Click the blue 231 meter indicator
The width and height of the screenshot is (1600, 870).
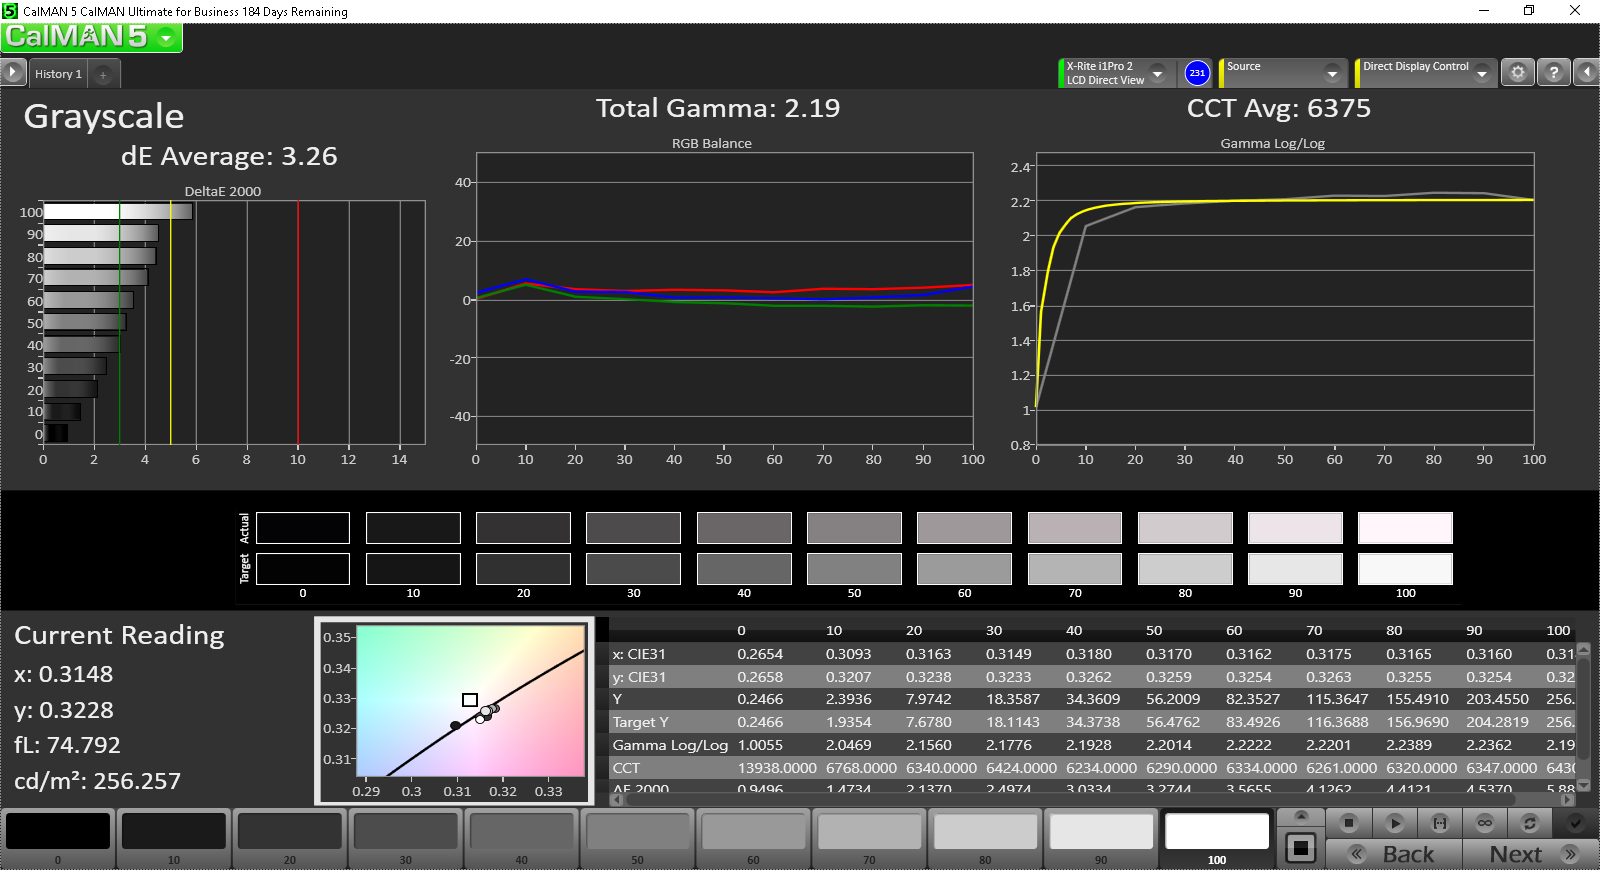click(x=1197, y=73)
